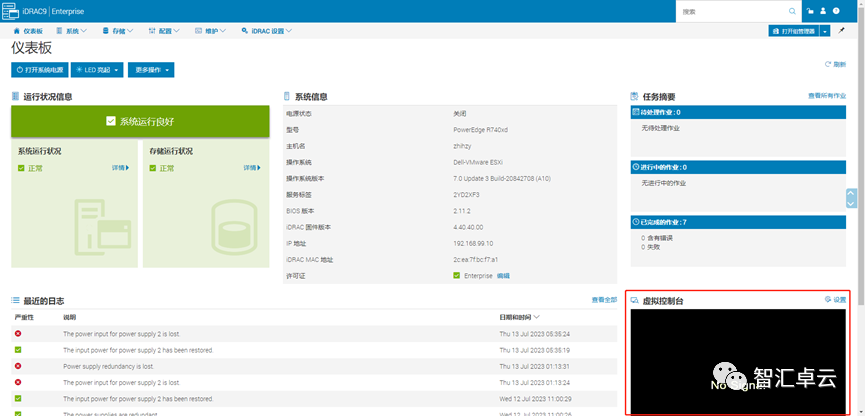
Task: Click the scroll-down chevron widget at right edge
Action: click(851, 203)
